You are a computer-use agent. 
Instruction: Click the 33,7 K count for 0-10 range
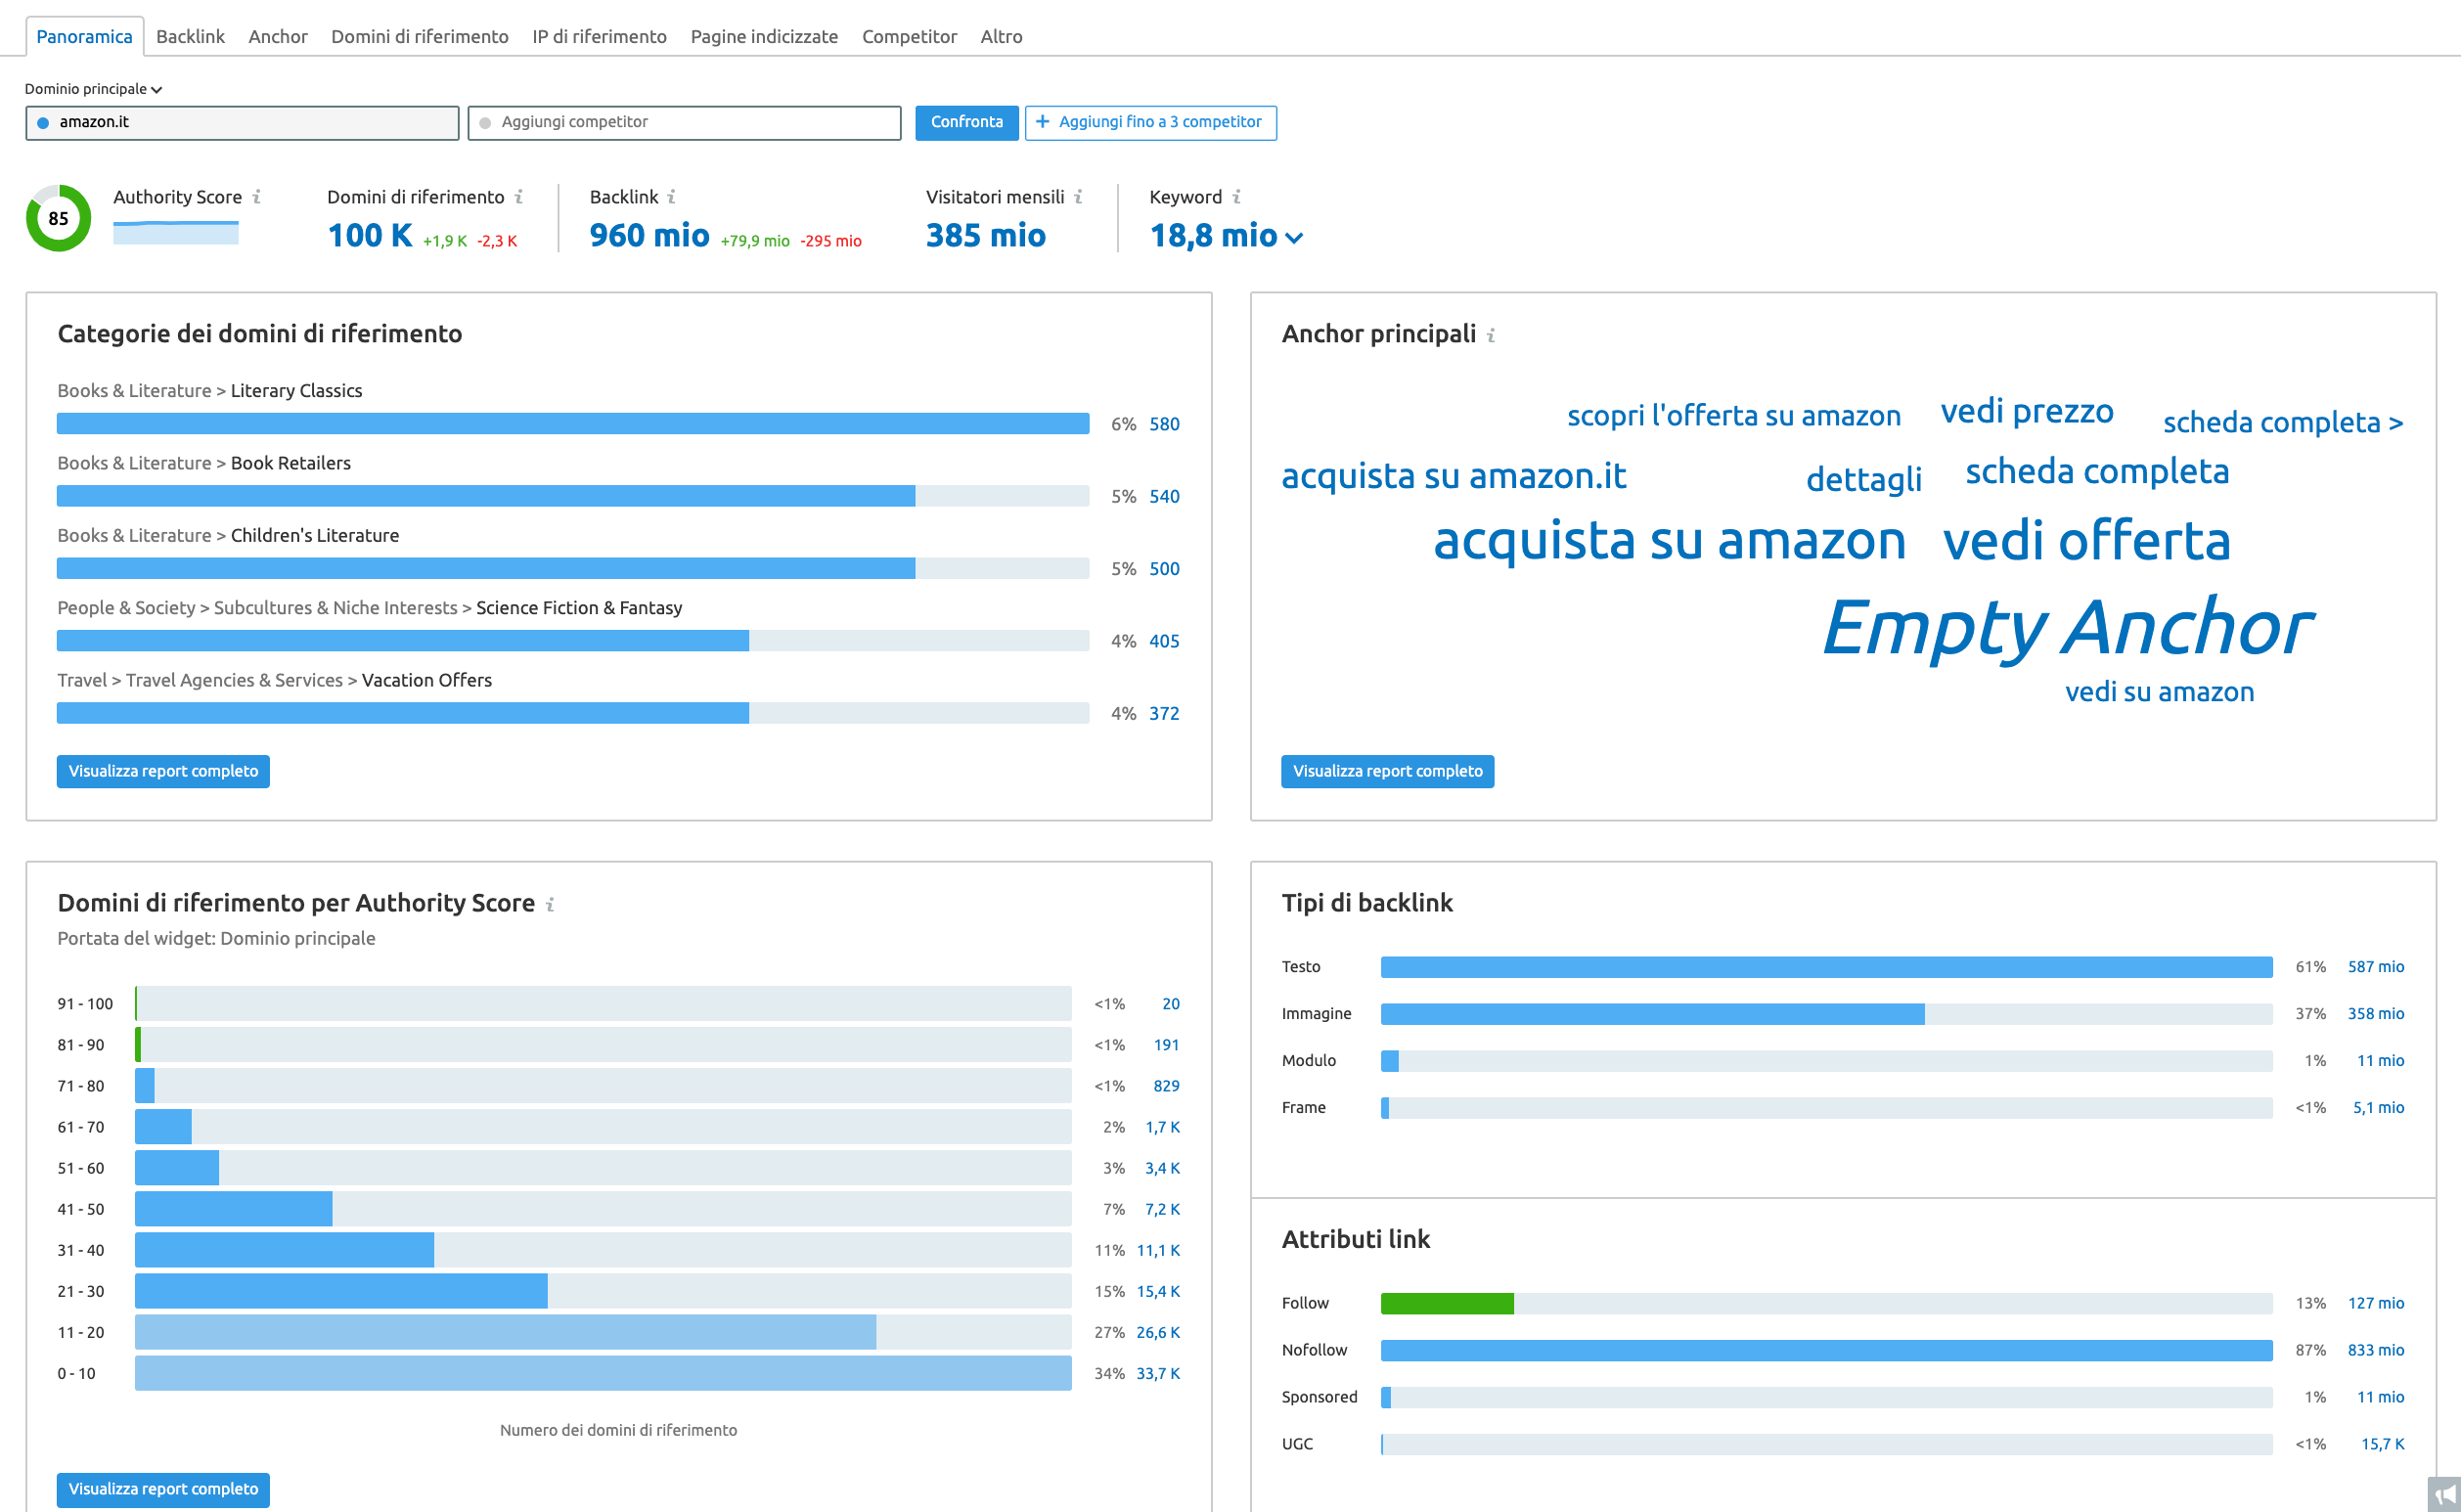pos(1158,1374)
